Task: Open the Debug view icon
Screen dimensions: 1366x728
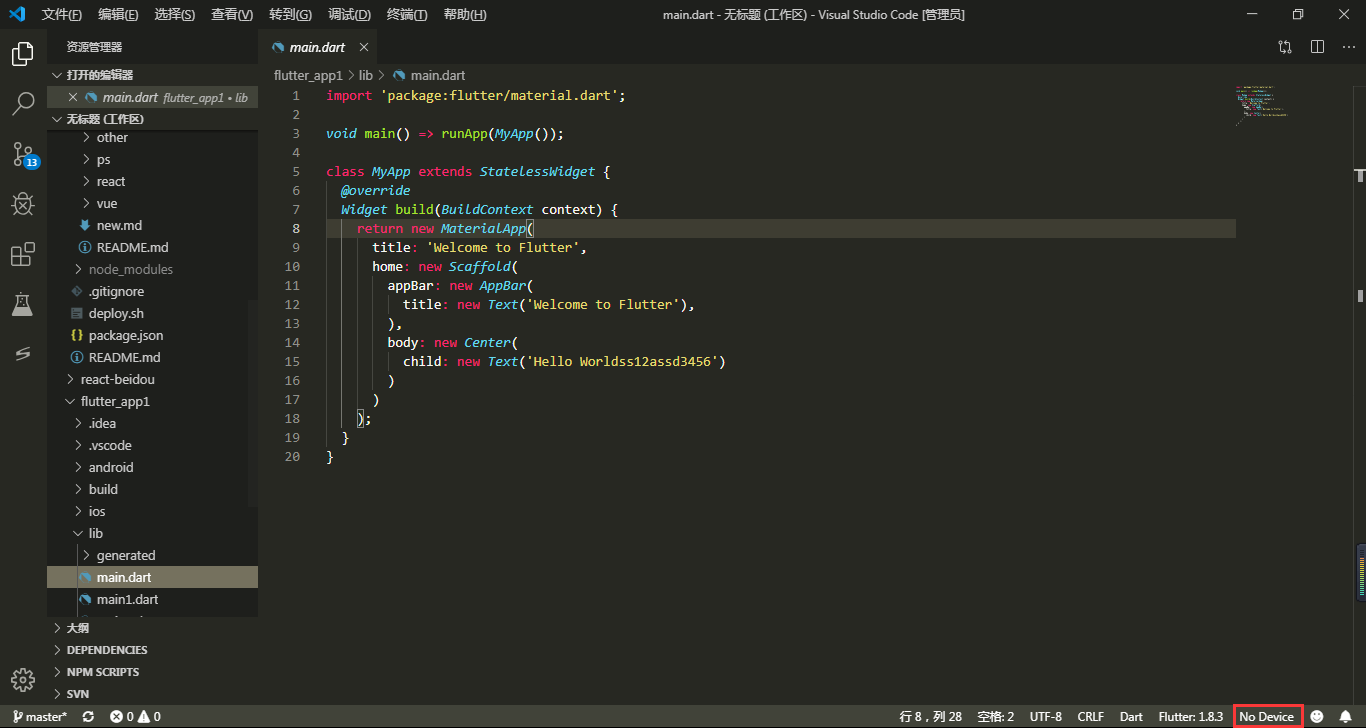Action: 22,204
